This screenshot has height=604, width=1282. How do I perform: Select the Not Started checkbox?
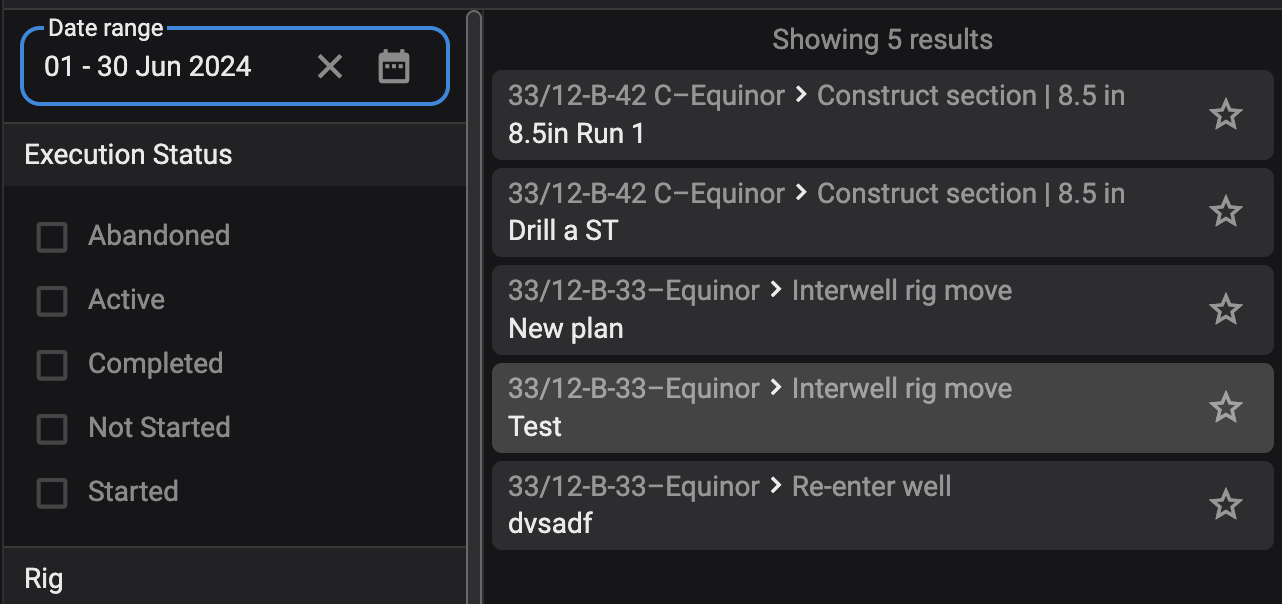pyautogui.click(x=52, y=429)
